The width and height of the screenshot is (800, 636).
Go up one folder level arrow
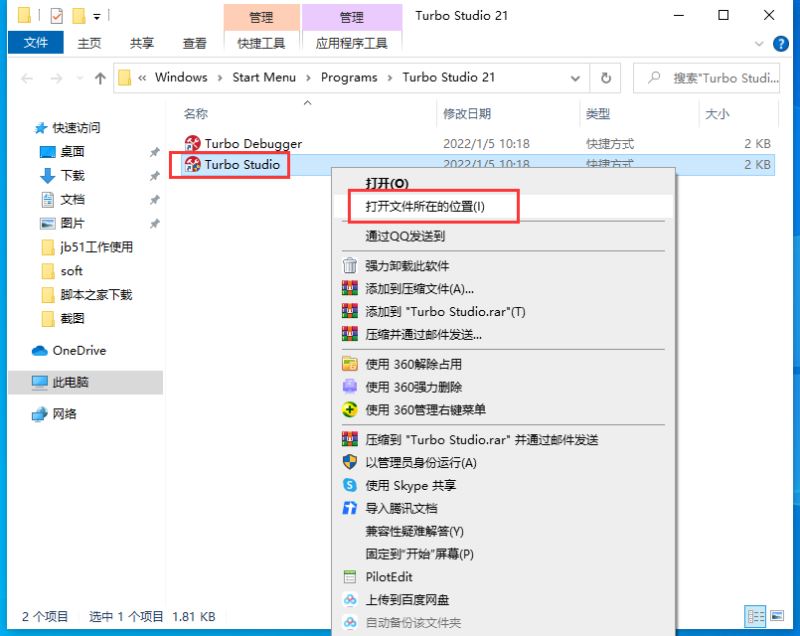click(x=100, y=78)
